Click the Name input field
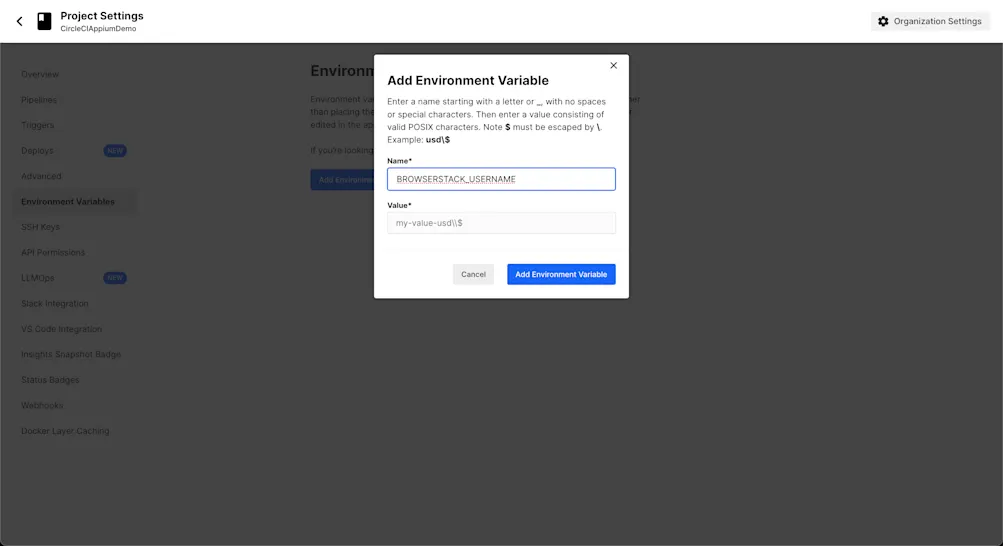This screenshot has width=1003, height=546. coord(501,179)
